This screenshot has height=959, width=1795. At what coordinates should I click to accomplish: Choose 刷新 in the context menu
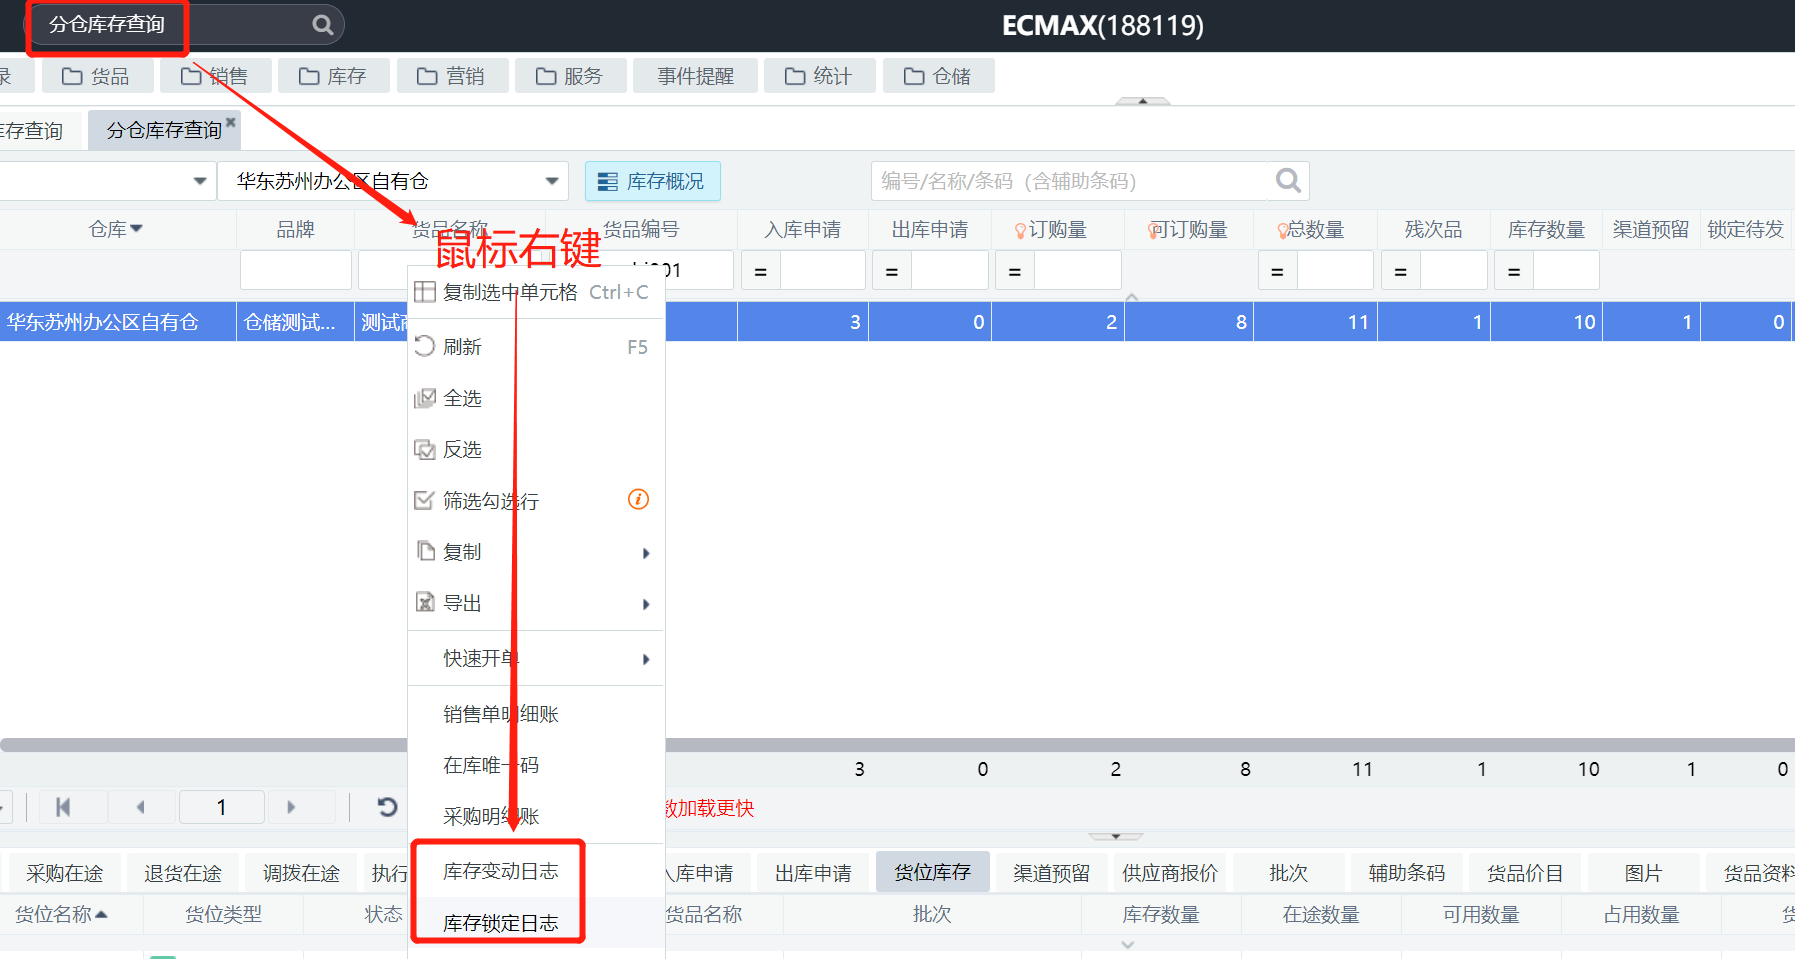pos(536,347)
